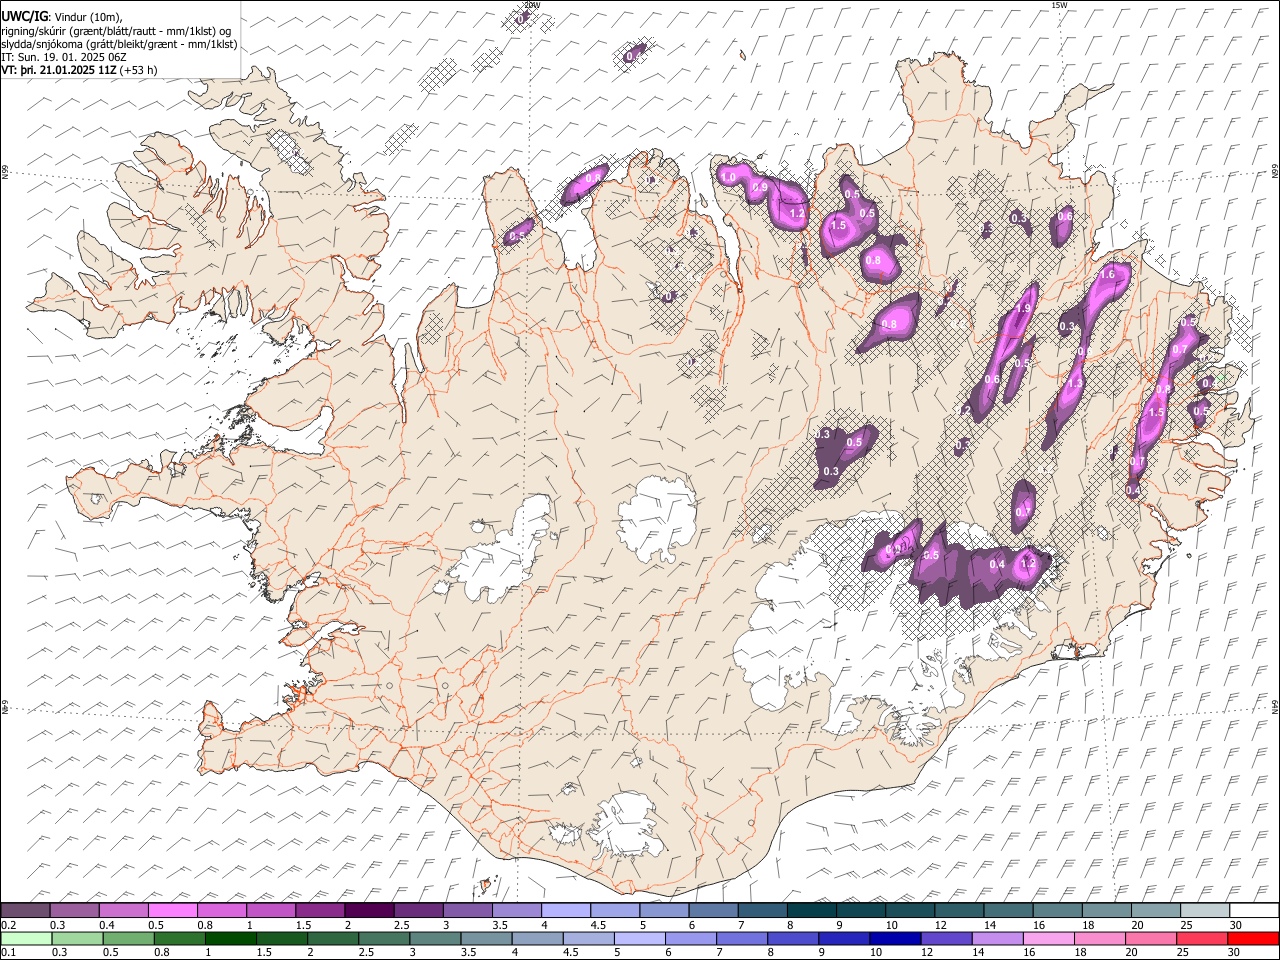This screenshot has height=960, width=1280.
Task: Click the '1.9' precipitation value on the map
Action: [1022, 310]
